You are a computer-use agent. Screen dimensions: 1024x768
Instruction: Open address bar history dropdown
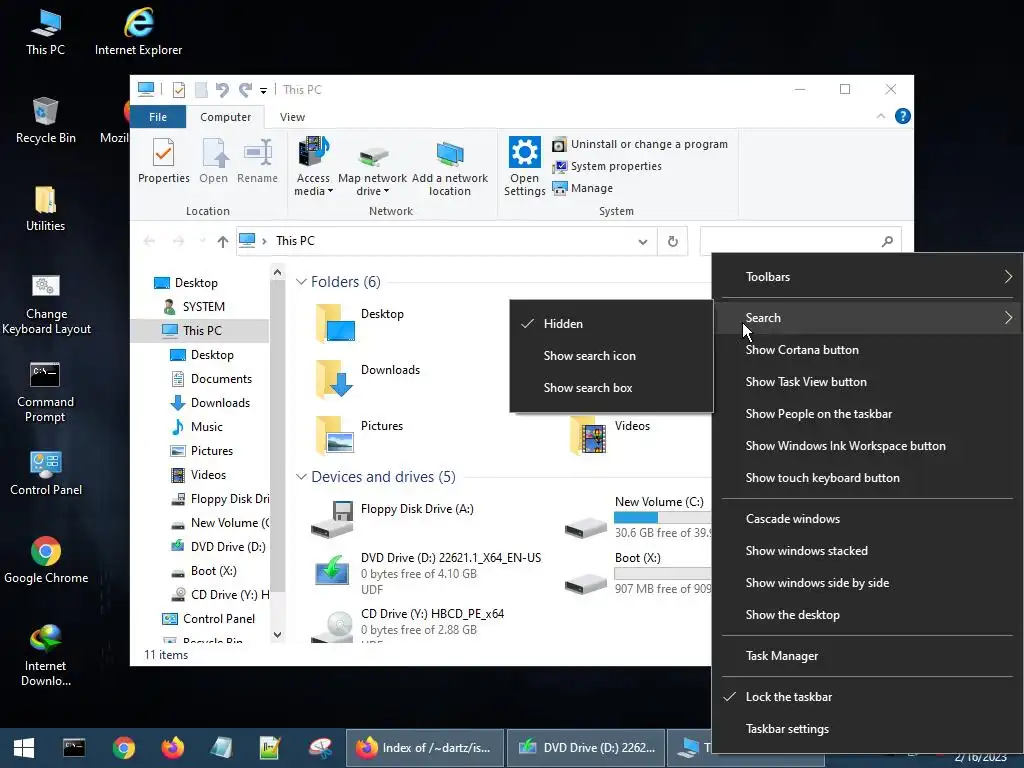[x=643, y=242]
